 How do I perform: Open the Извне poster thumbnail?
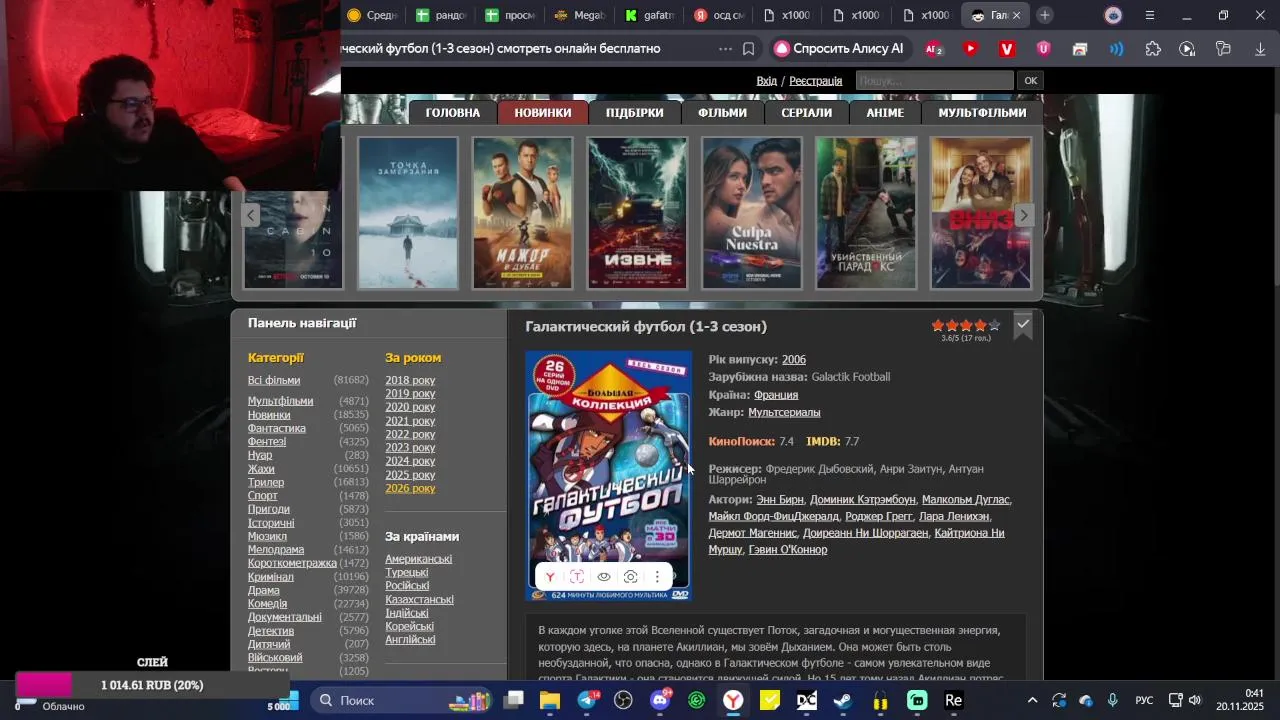(637, 213)
